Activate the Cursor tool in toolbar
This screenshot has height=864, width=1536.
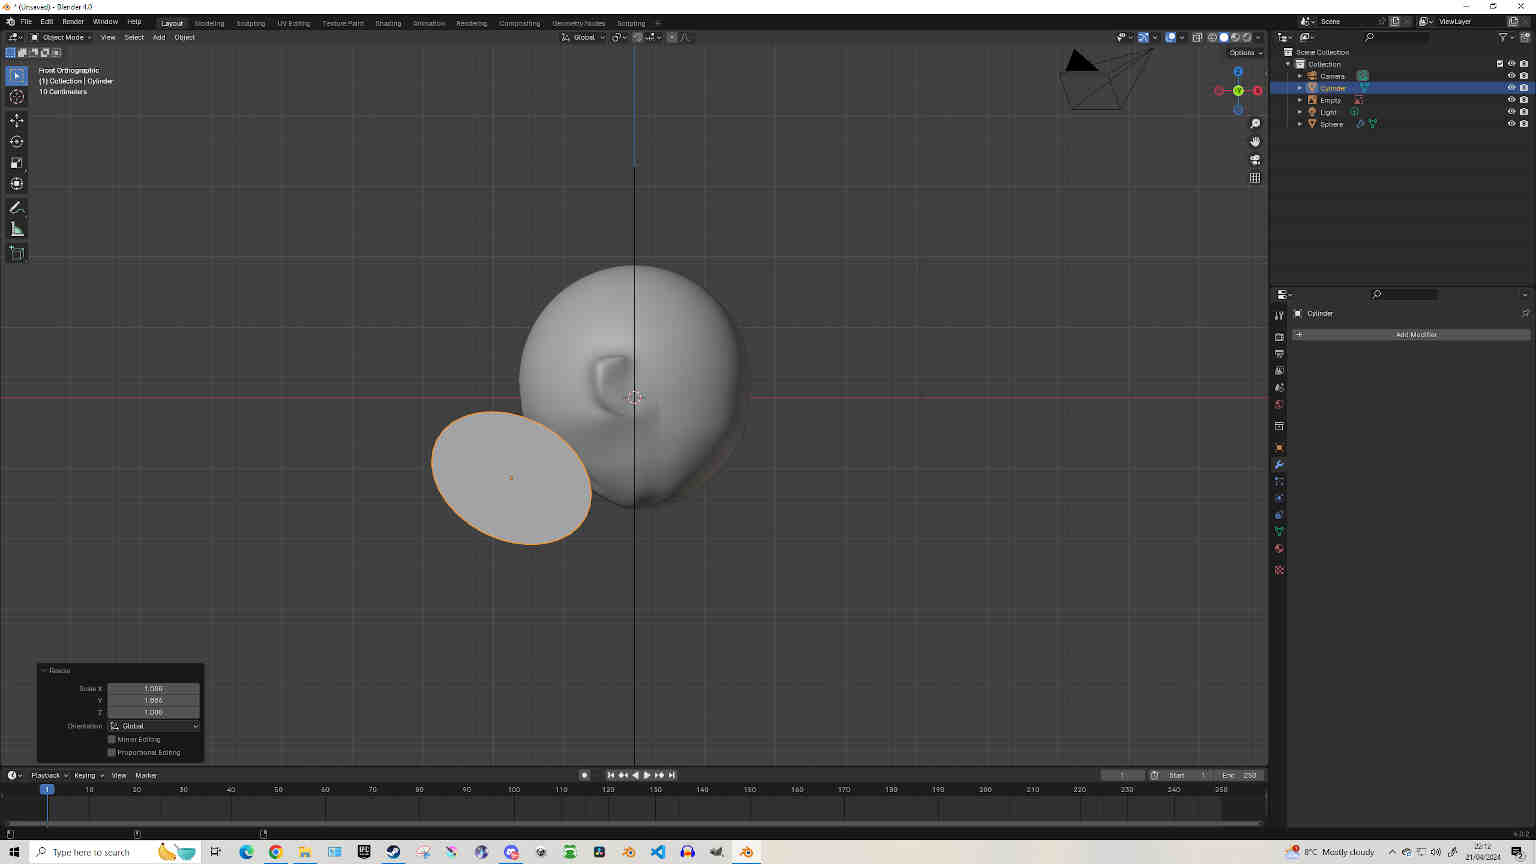[x=17, y=97]
